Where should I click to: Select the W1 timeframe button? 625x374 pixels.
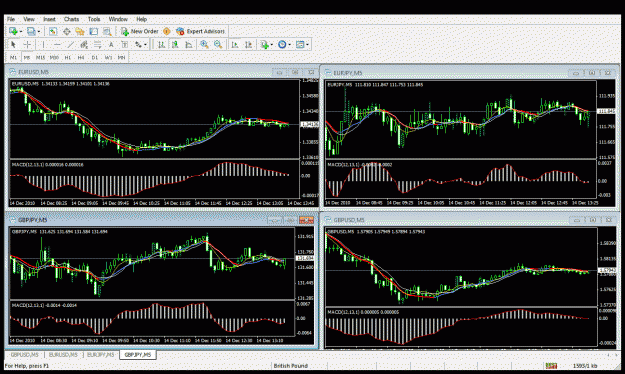[108, 58]
